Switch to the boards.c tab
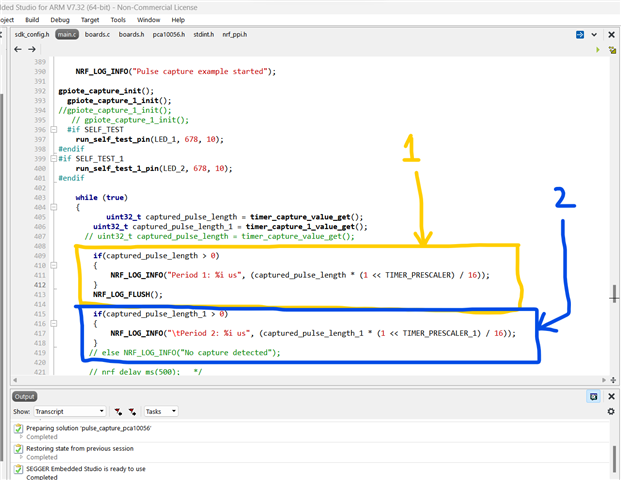The width and height of the screenshot is (621, 480). pyautogui.click(x=97, y=34)
